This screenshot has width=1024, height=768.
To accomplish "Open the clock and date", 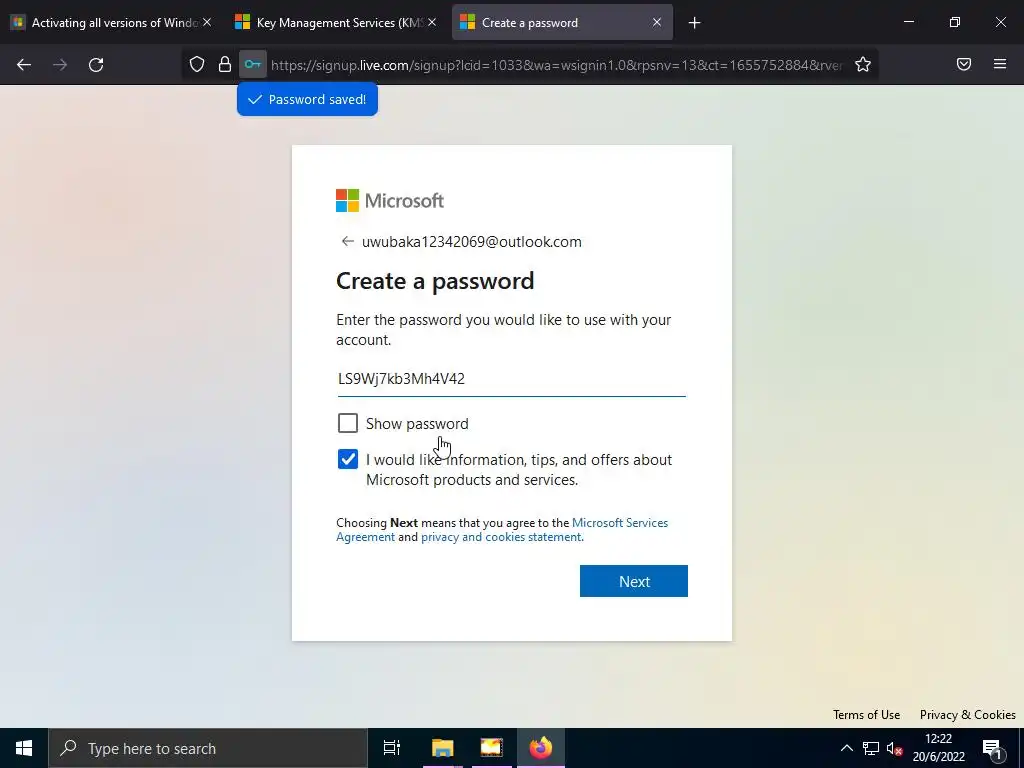I will [938, 748].
